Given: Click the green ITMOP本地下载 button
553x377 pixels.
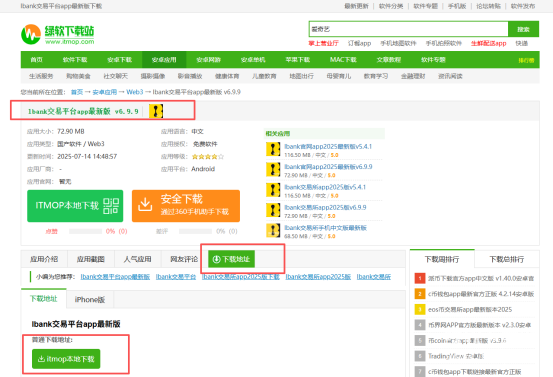Looking at the screenshot, I should (x=75, y=206).
